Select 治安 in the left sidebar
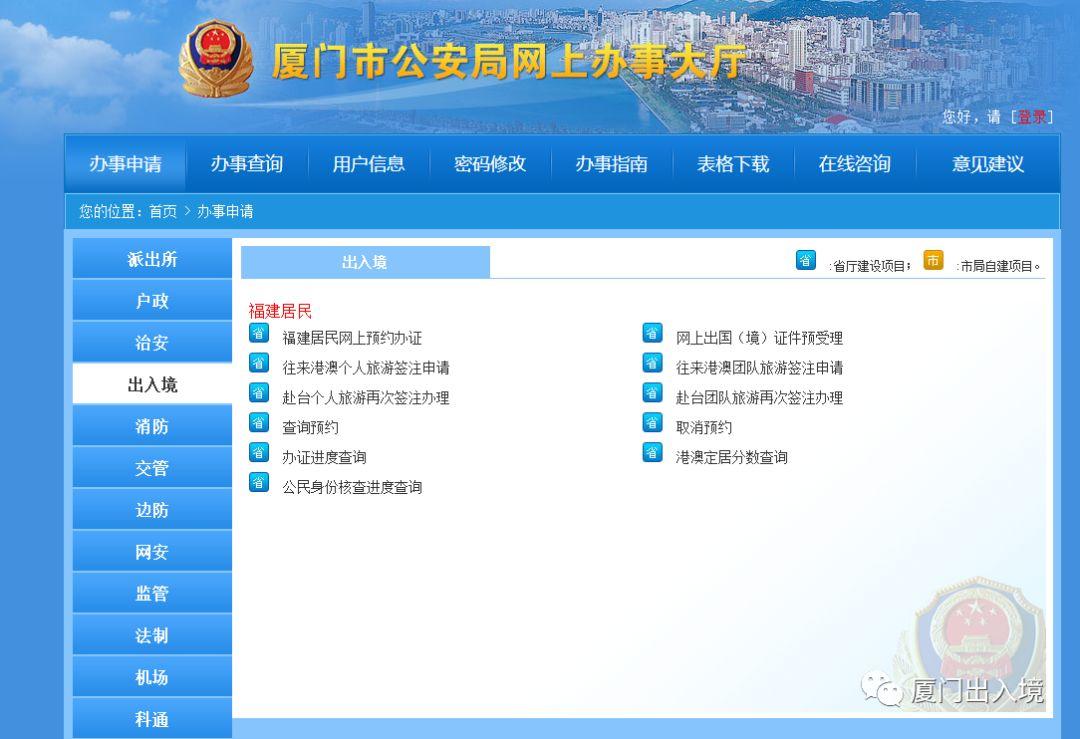1080x739 pixels. point(152,342)
